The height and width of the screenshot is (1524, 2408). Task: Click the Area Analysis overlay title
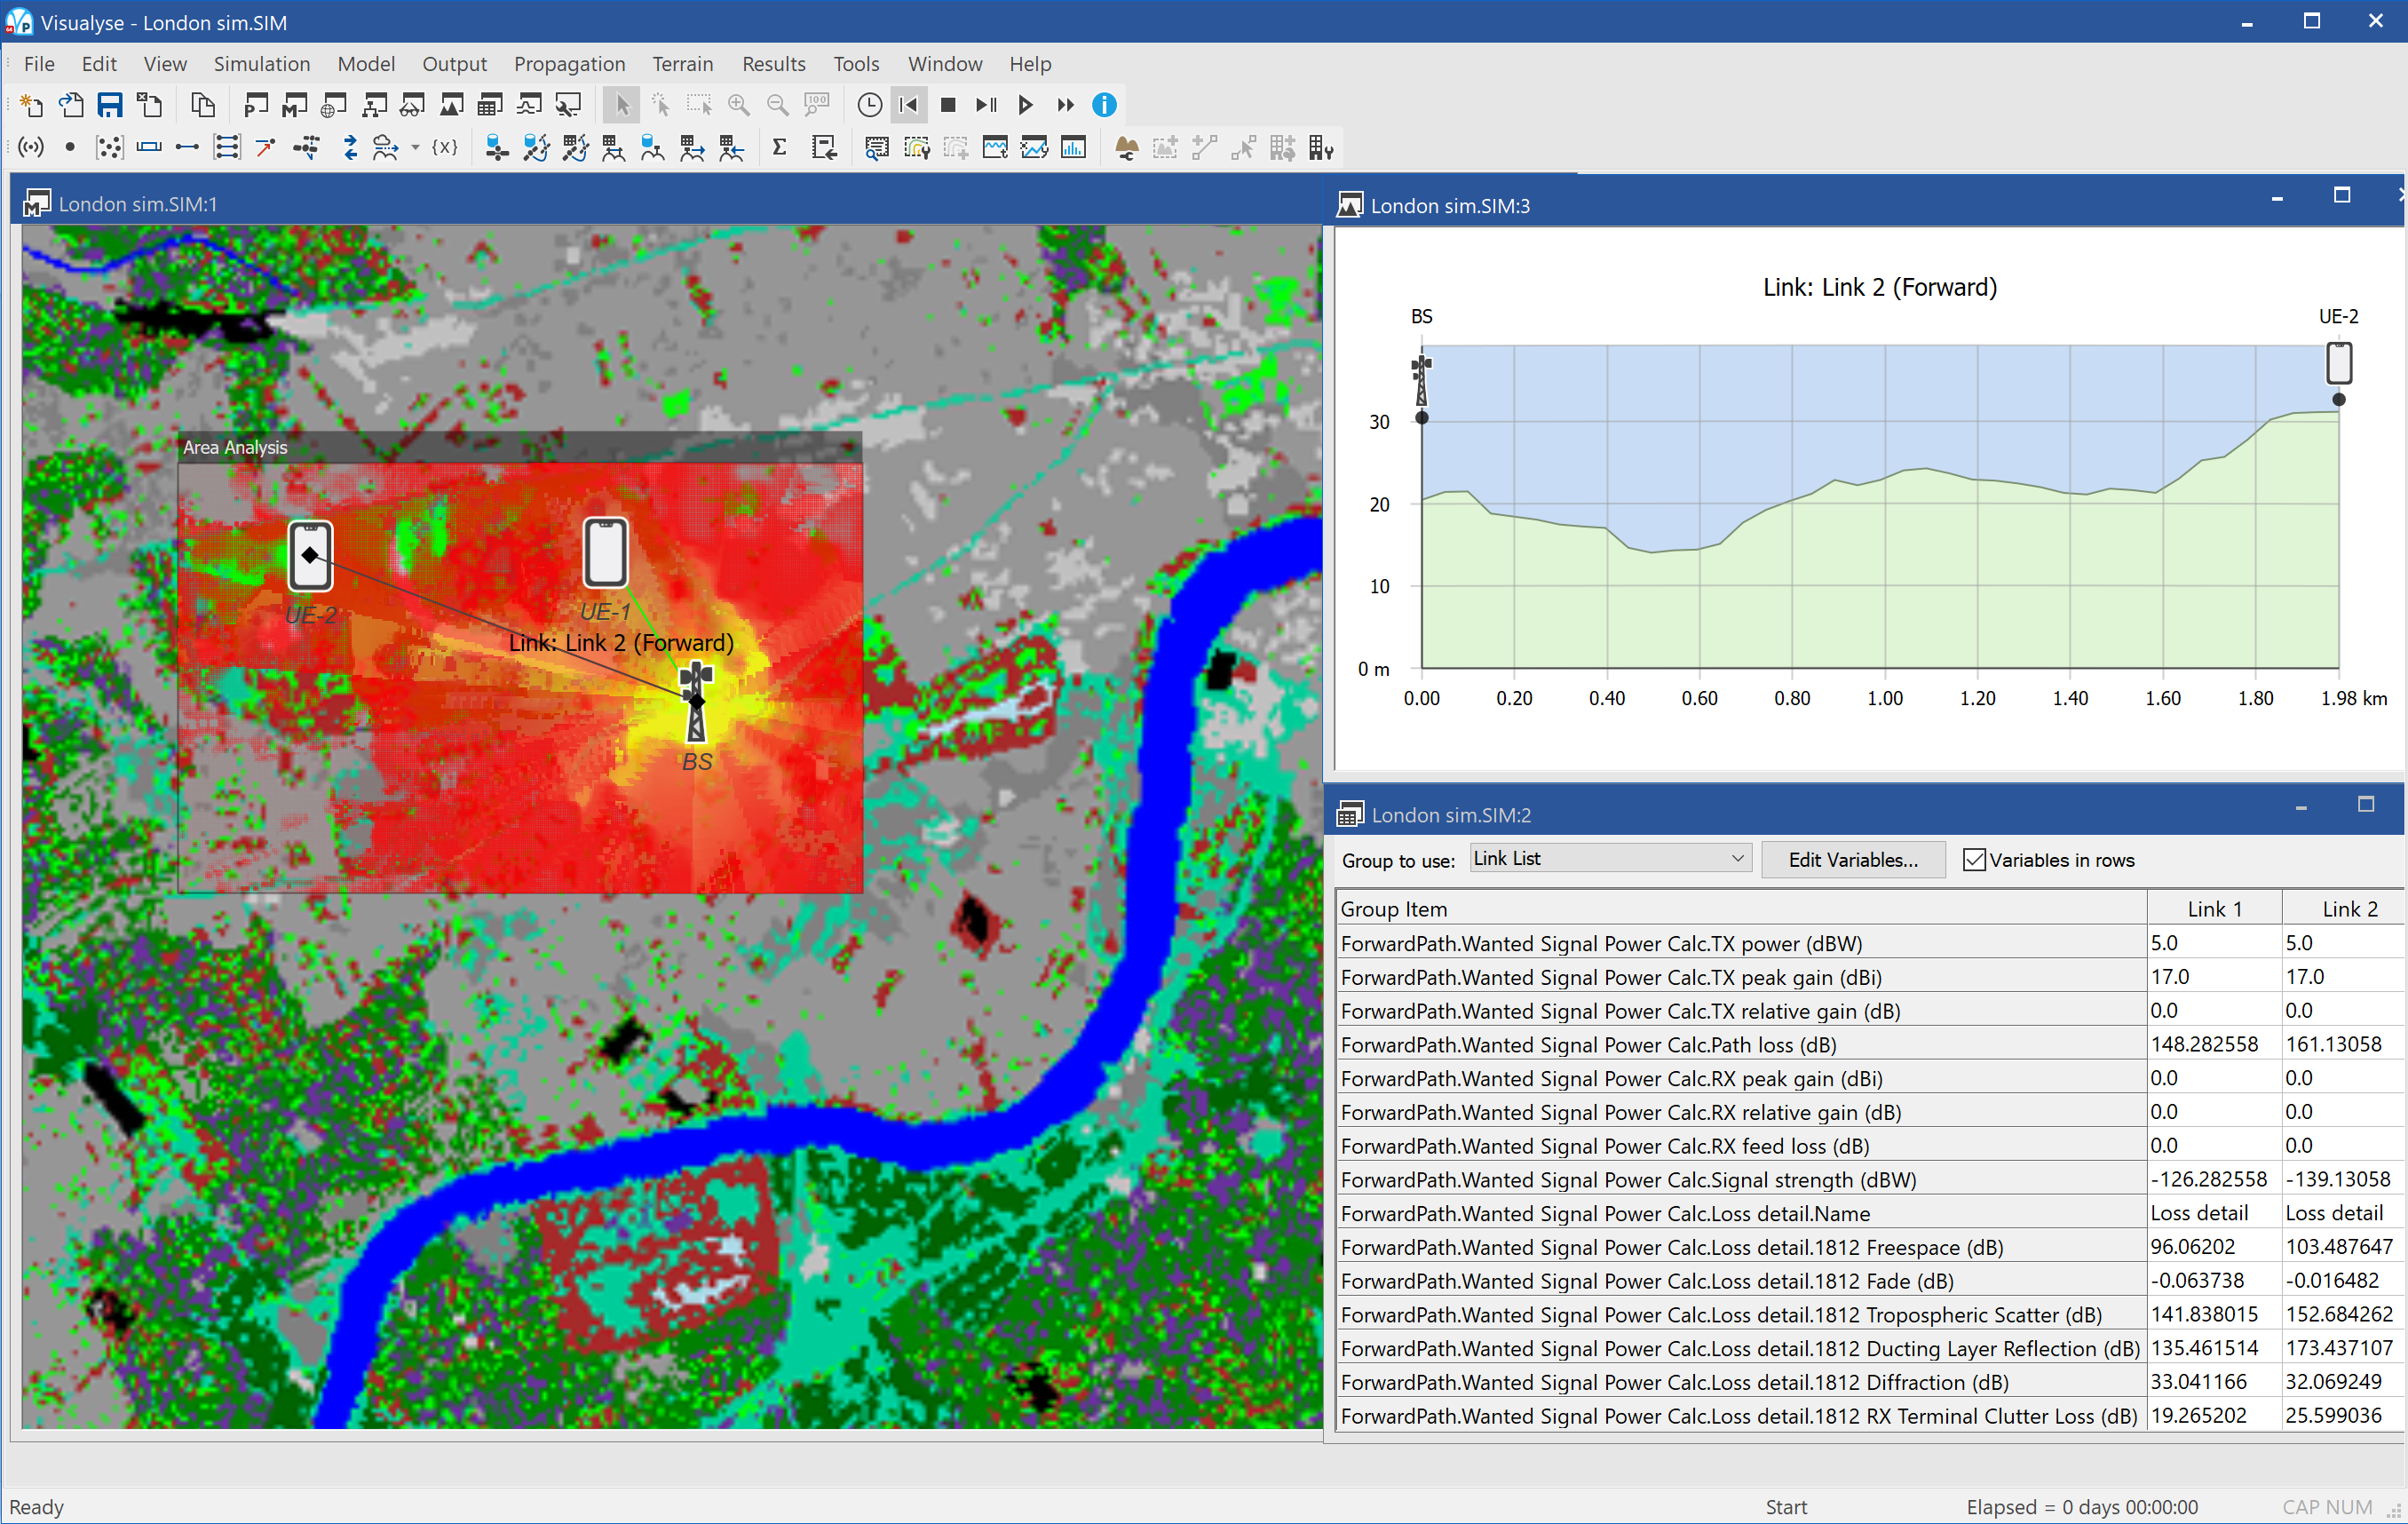click(x=235, y=447)
